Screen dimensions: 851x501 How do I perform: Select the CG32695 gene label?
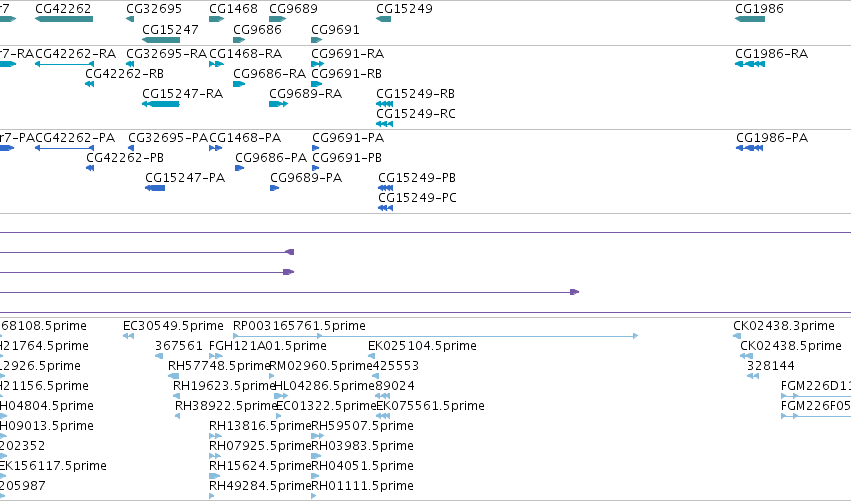coord(154,9)
